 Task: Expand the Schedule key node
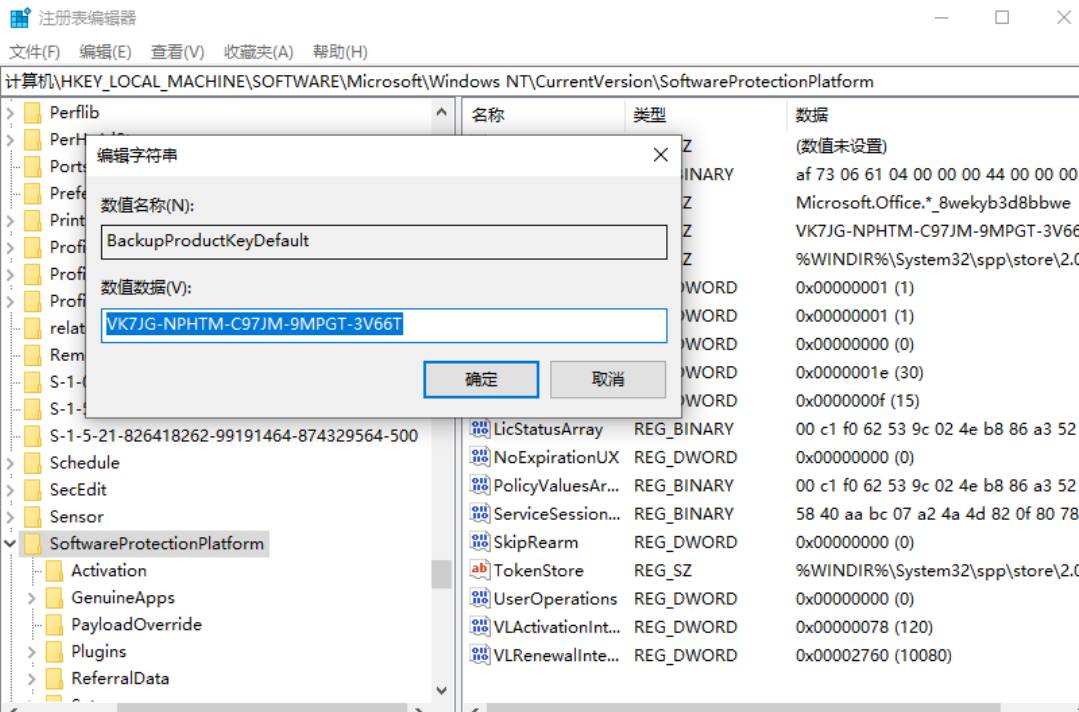click(x=10, y=462)
